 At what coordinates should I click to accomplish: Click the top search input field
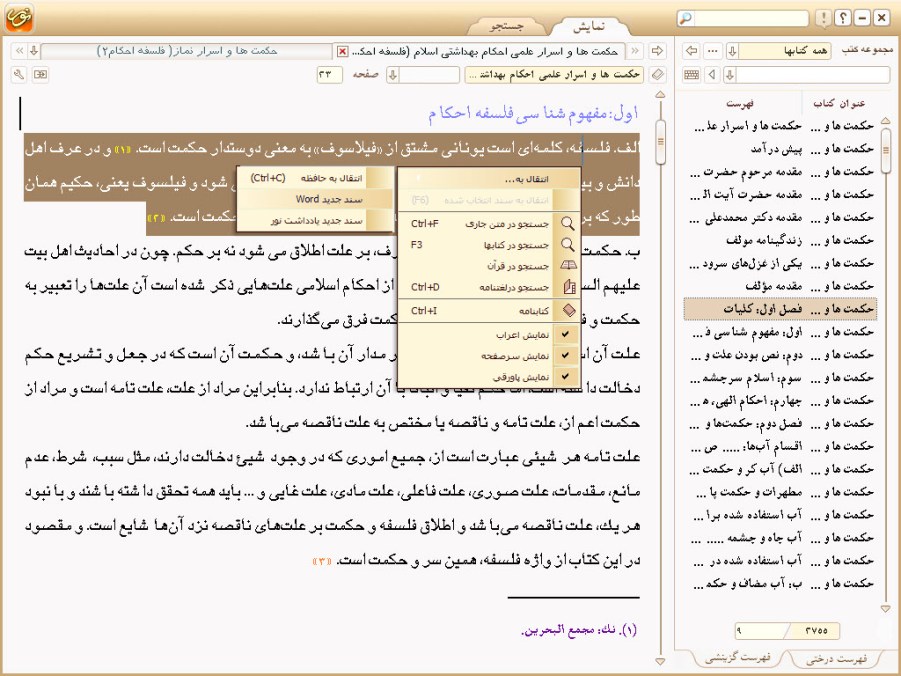coord(750,19)
